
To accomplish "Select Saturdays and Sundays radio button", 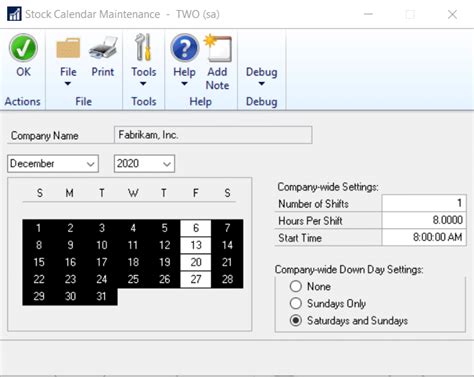I will [x=296, y=321].
